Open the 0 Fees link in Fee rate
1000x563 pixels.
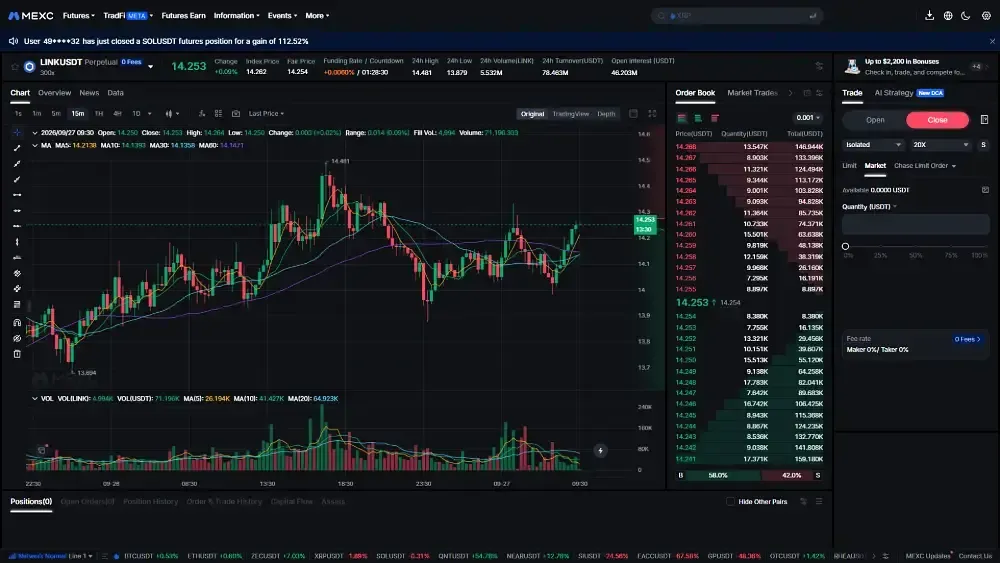pyautogui.click(x=967, y=339)
